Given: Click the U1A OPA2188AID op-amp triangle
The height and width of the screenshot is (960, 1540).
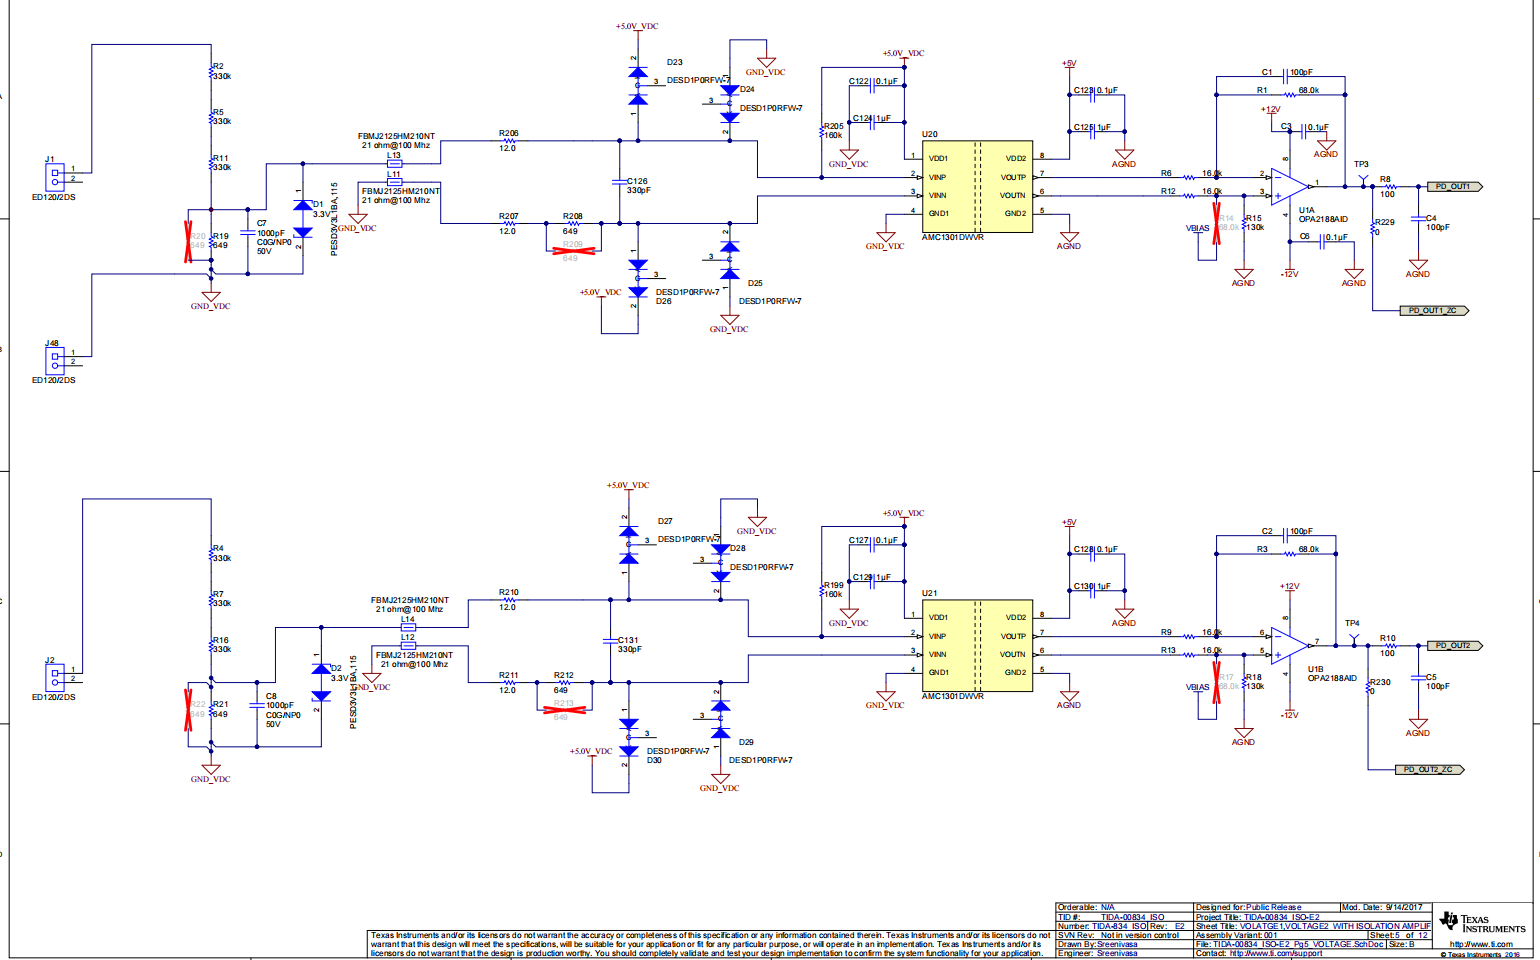Looking at the screenshot, I should (1292, 185).
